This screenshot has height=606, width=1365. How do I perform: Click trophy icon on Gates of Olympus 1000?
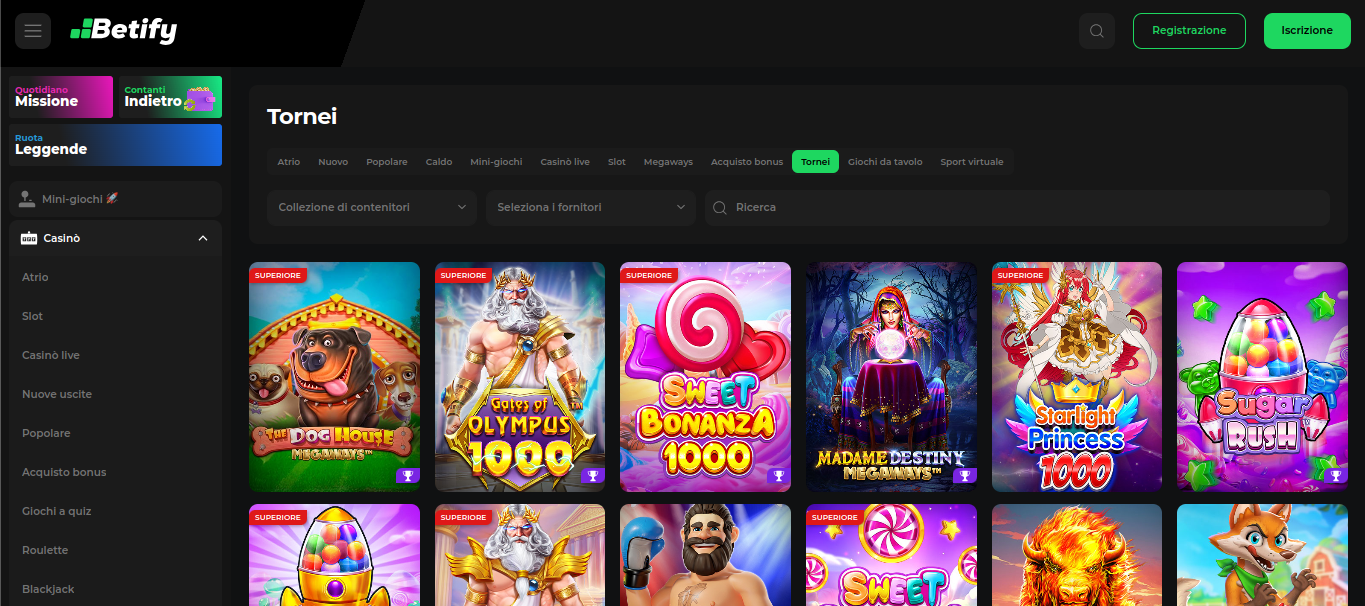(593, 476)
